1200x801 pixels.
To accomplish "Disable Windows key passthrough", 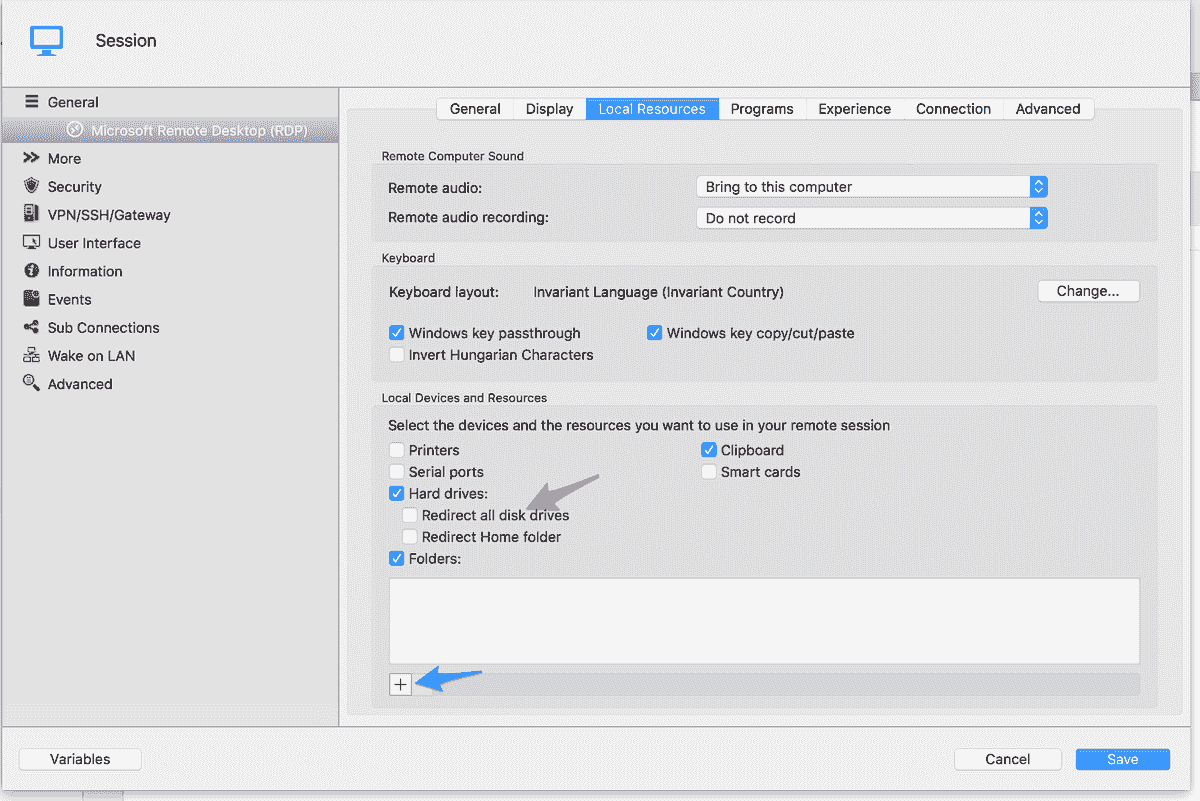I will tap(397, 332).
